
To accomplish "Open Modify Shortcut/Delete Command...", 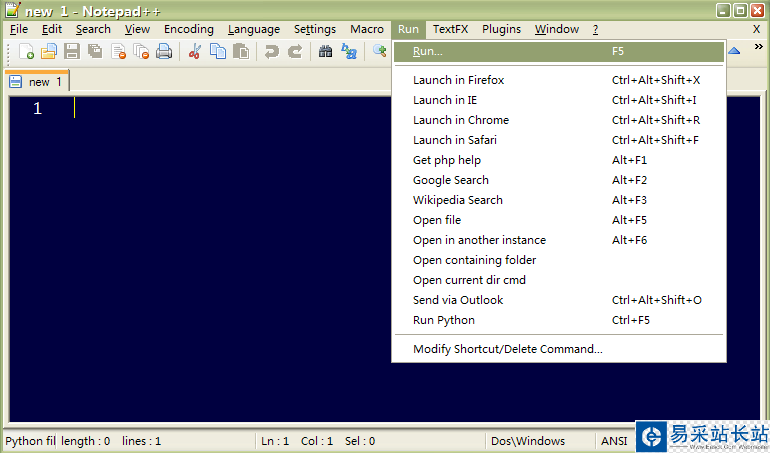I will coord(559,349).
